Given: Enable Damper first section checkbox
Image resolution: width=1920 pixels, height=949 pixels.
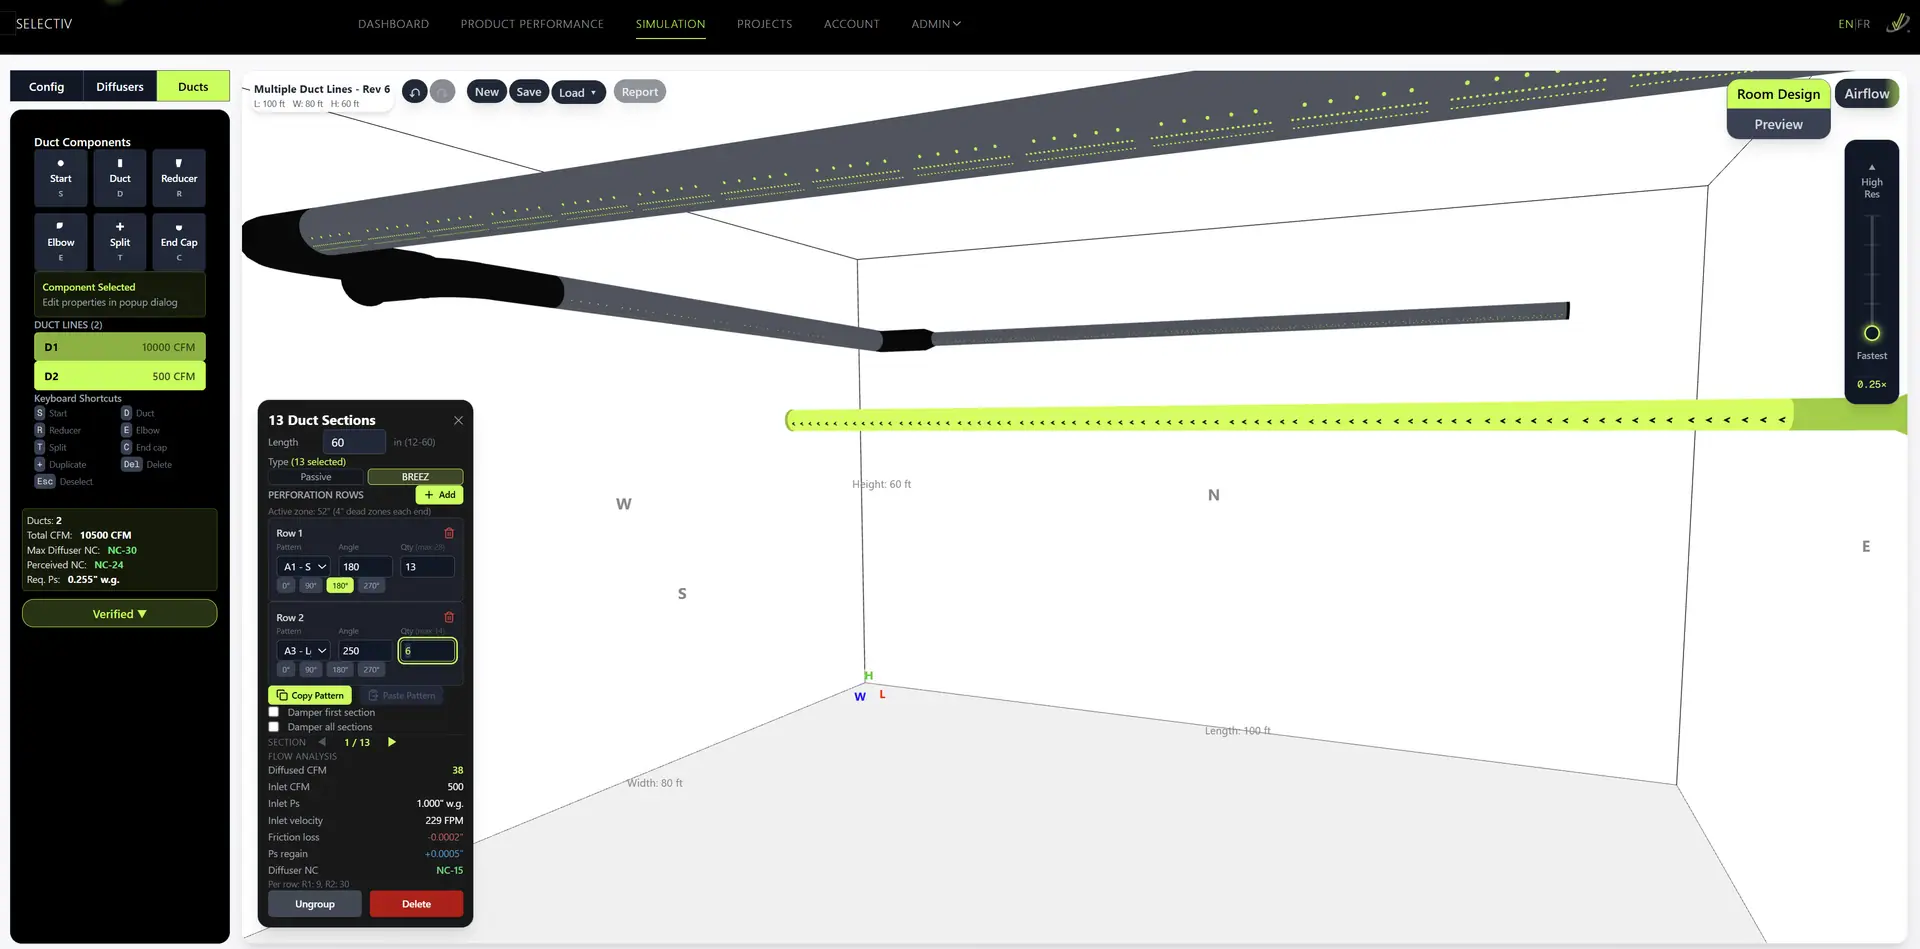Looking at the screenshot, I should [274, 712].
